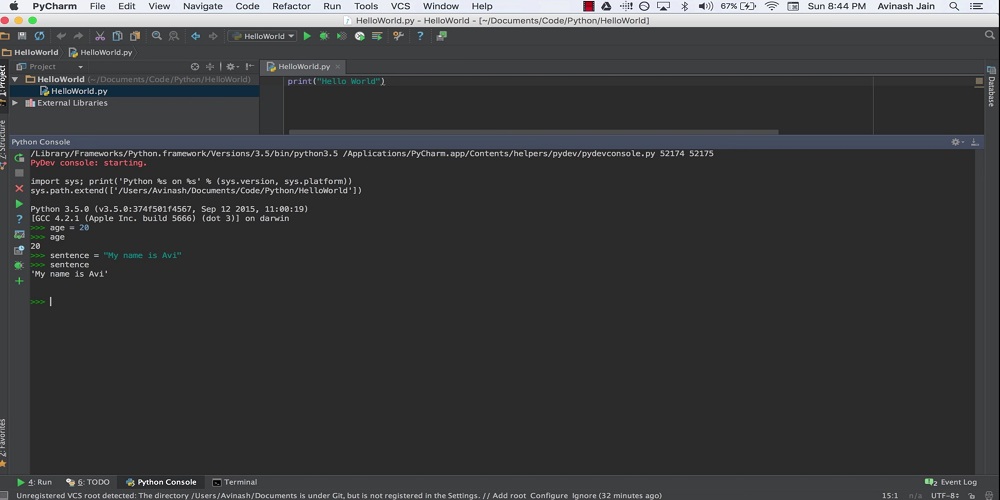Select HelloWorld.py in project tree

(x=79, y=91)
